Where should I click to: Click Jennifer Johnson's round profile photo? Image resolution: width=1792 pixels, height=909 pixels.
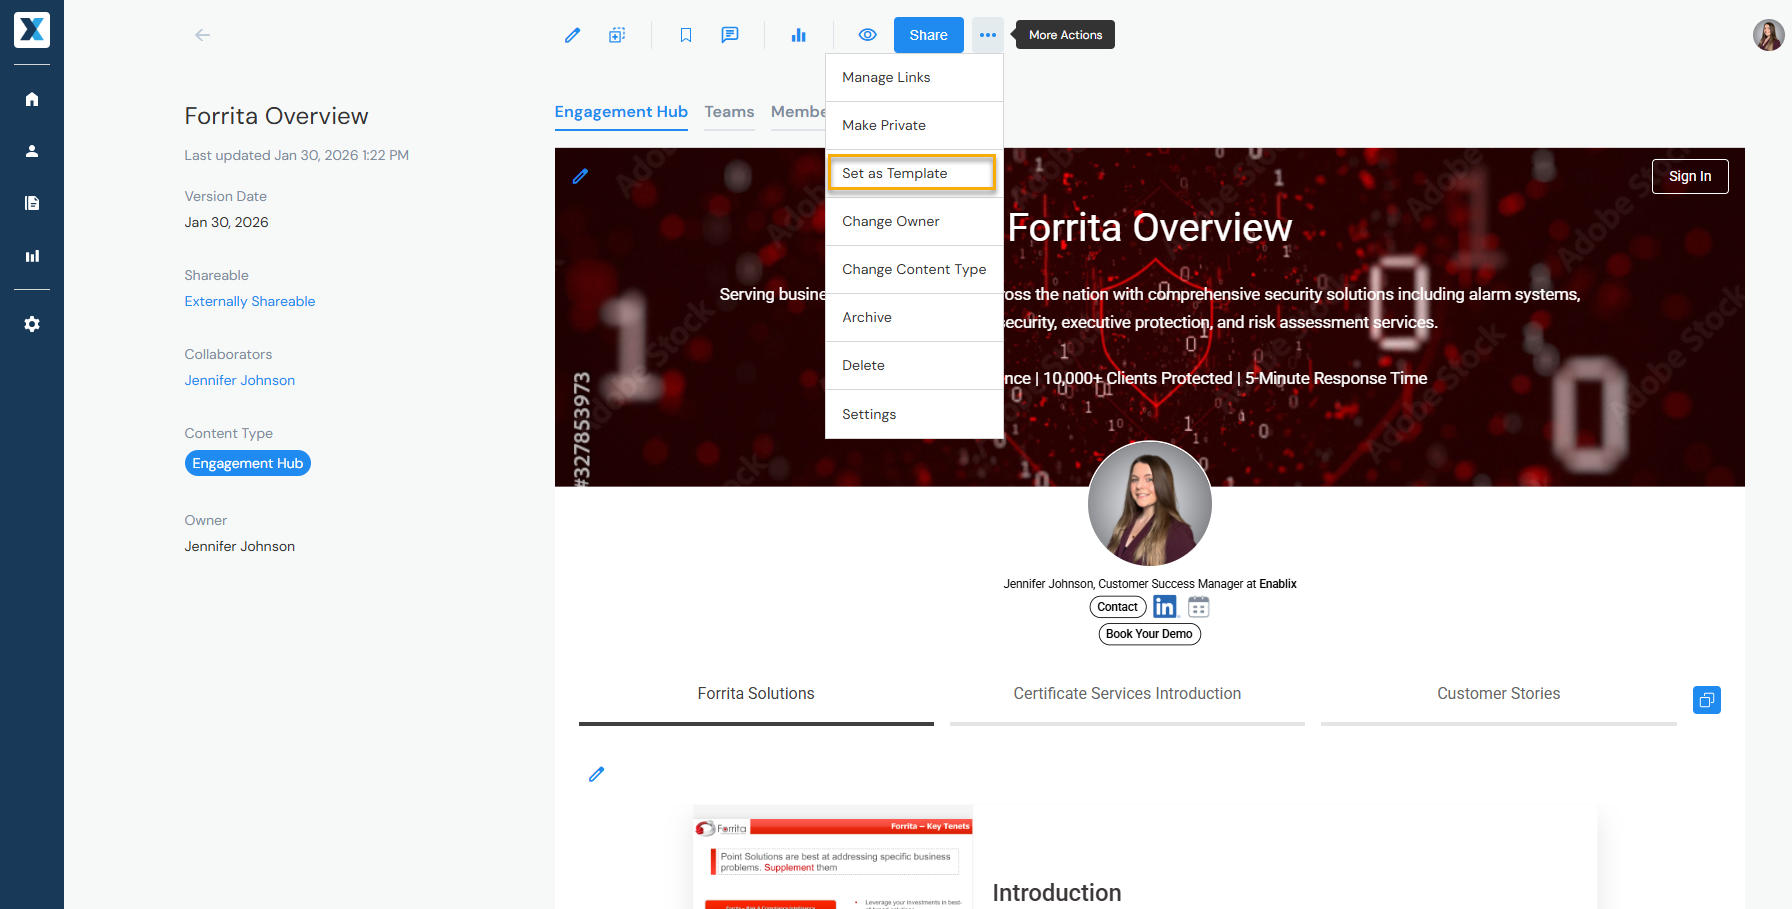[x=1150, y=503]
